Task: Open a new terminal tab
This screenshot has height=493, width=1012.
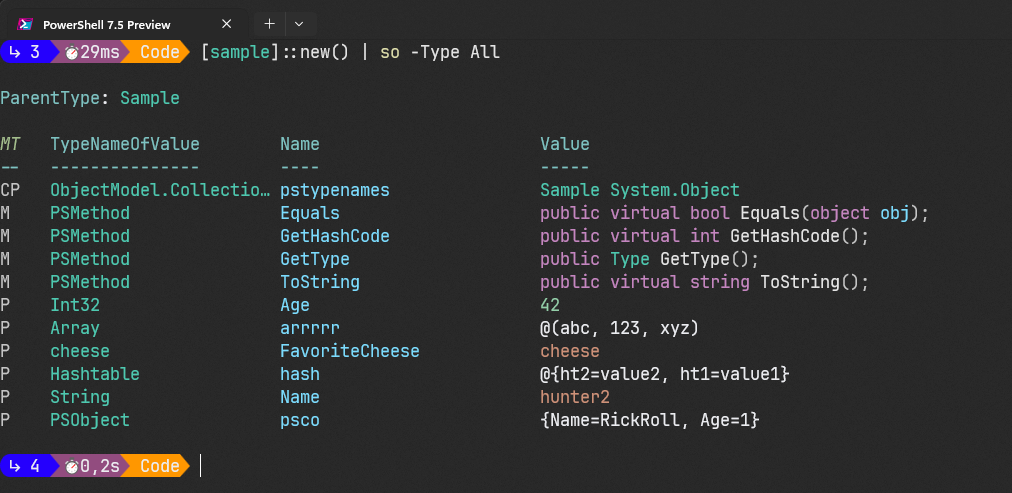Action: click(269, 24)
